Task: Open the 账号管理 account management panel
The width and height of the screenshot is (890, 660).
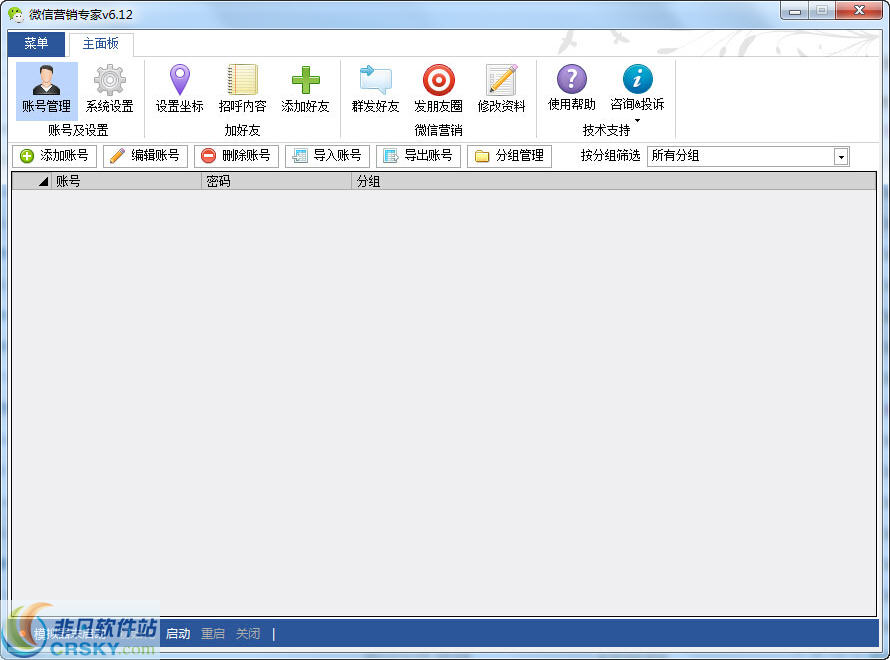Action: coord(45,88)
